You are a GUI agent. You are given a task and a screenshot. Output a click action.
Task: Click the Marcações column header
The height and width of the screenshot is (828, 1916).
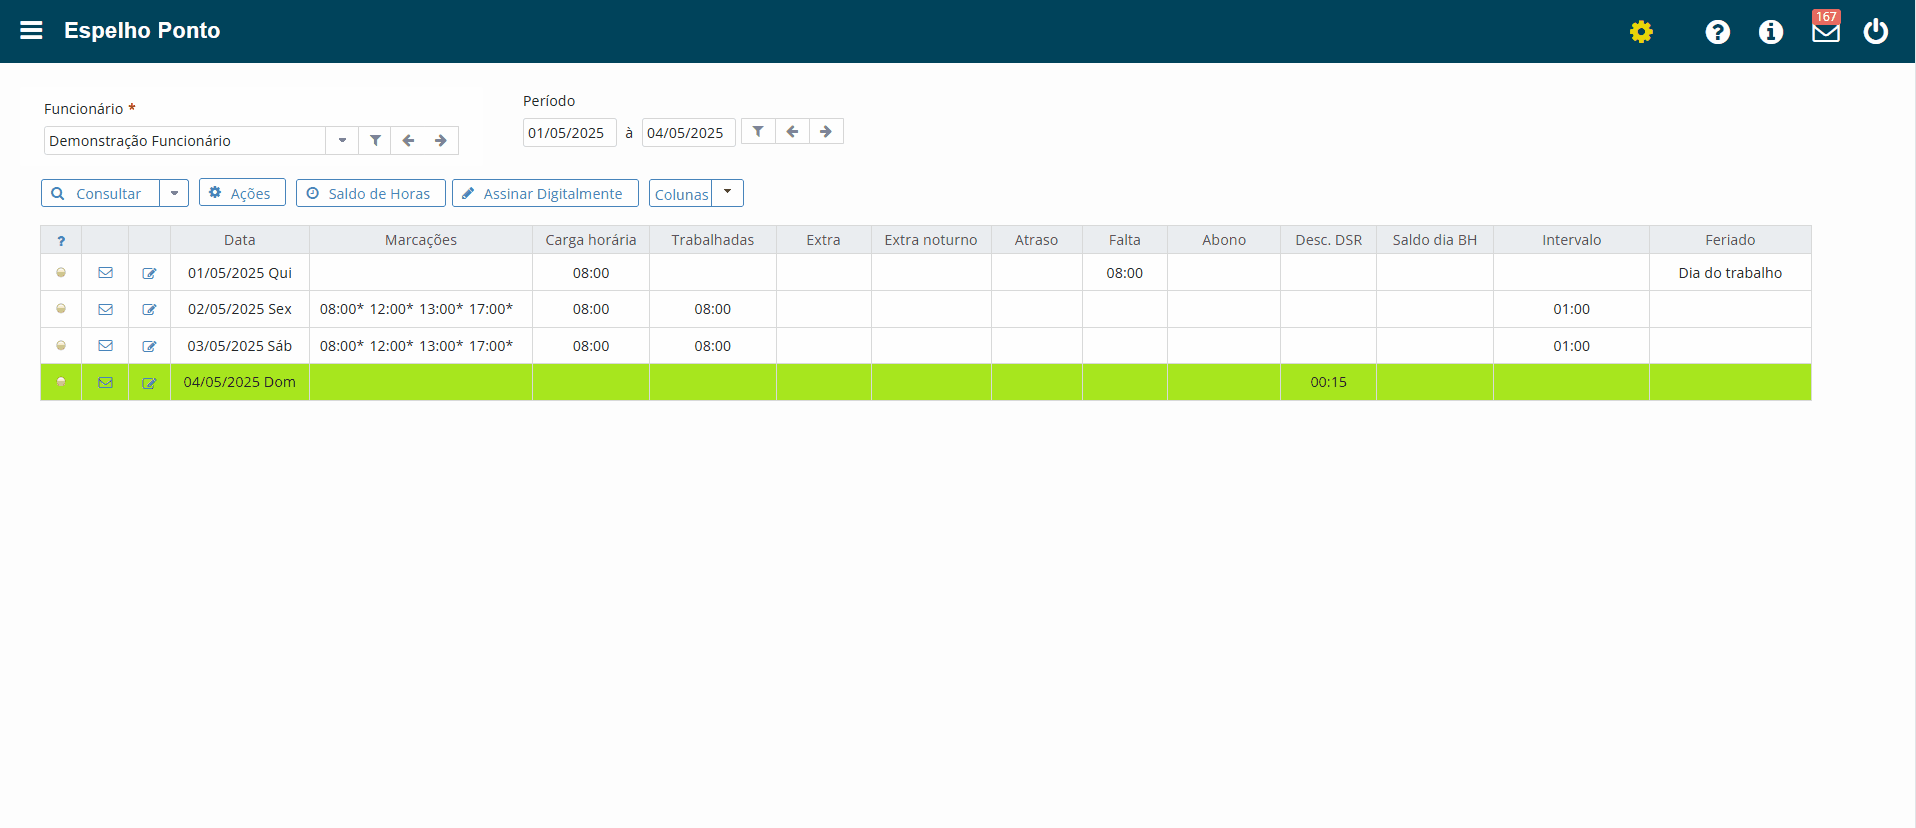pyautogui.click(x=421, y=240)
